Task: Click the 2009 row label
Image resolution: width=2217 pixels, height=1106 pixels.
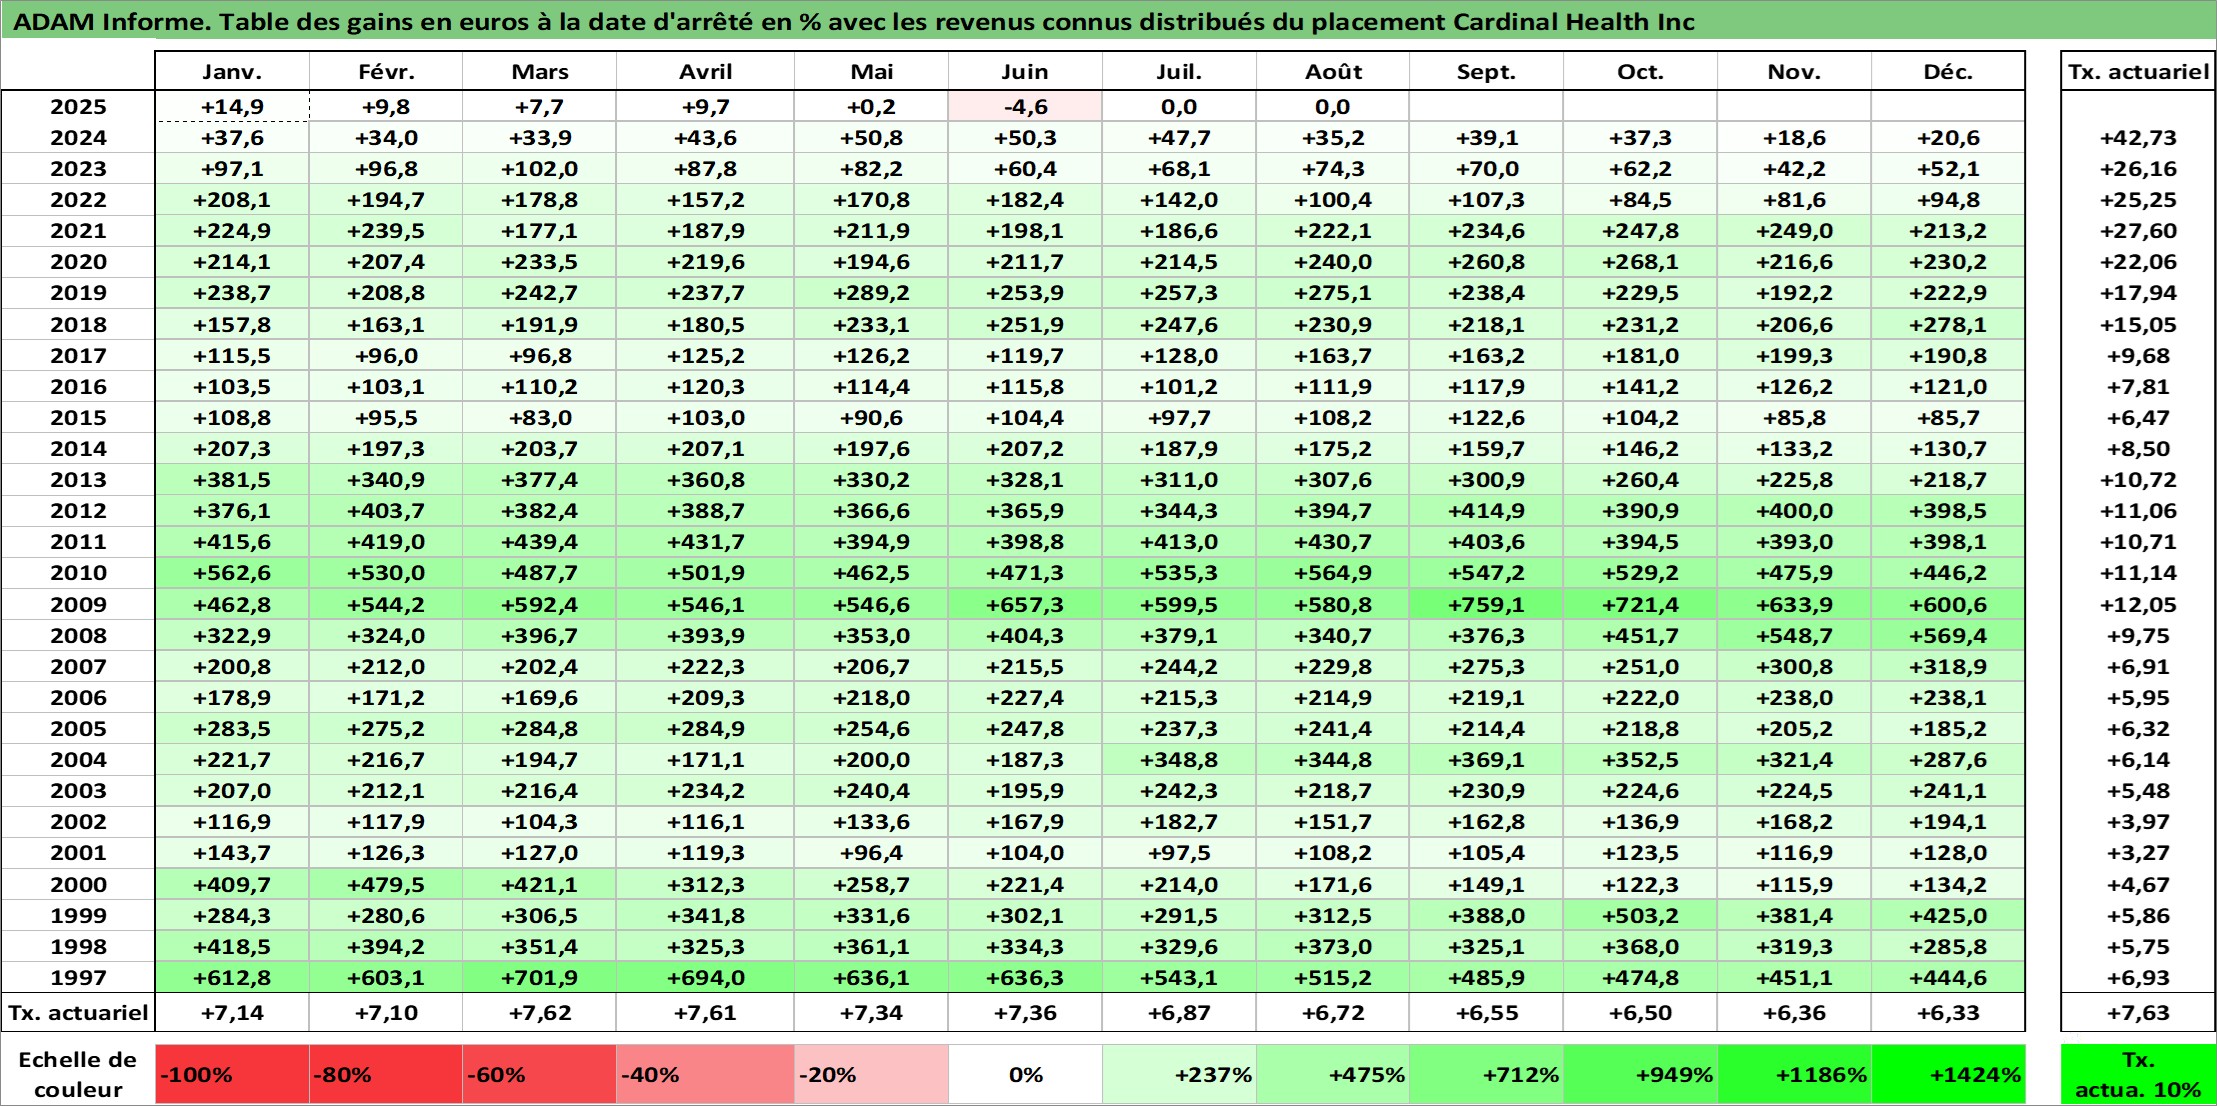Action: [78, 605]
